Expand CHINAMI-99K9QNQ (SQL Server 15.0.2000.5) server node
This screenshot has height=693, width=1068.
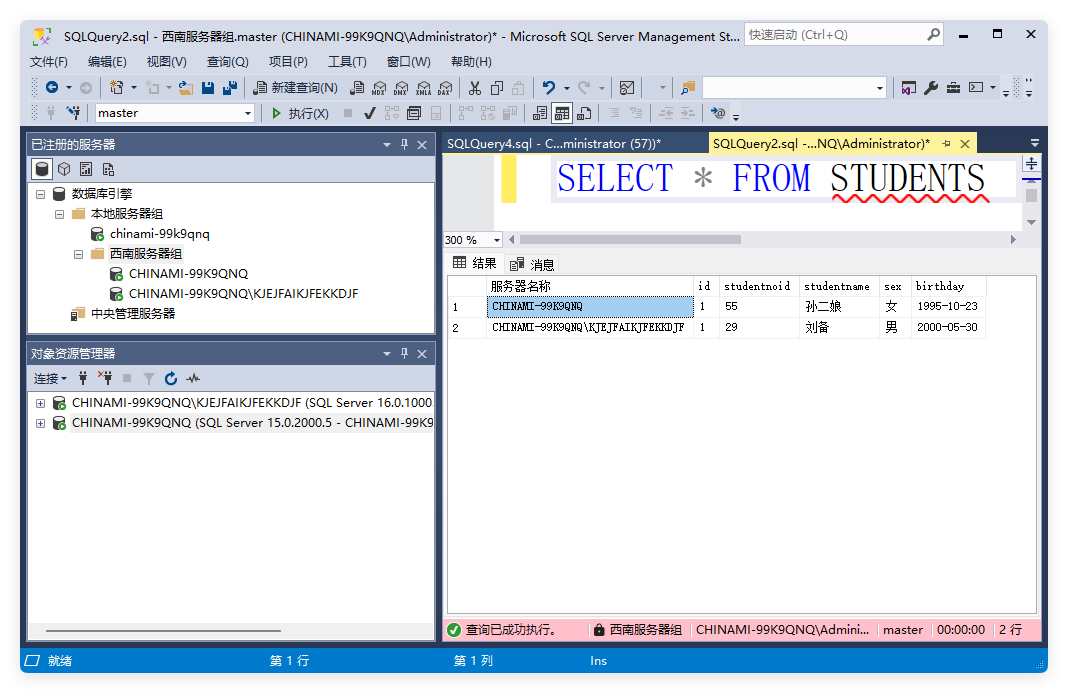(40, 424)
